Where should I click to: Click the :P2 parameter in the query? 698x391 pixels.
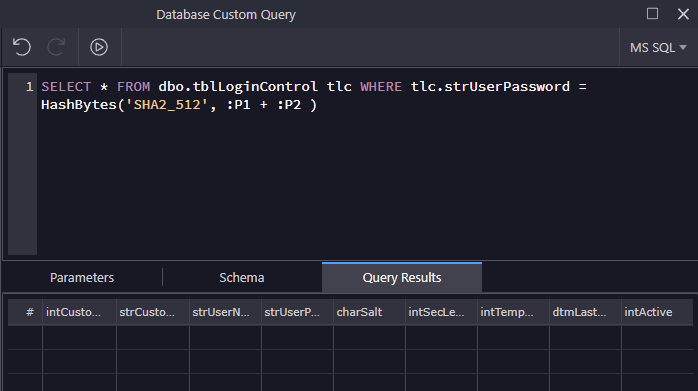tap(289, 105)
